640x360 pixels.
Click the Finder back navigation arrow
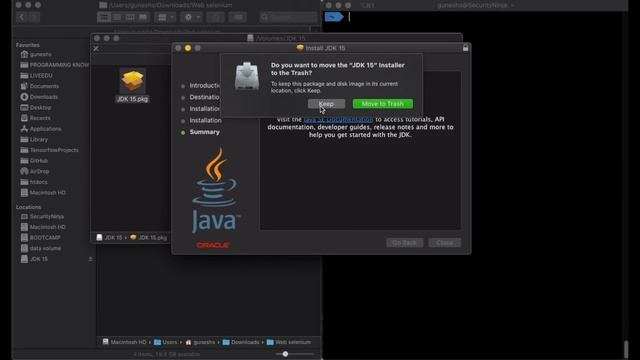[22, 17]
